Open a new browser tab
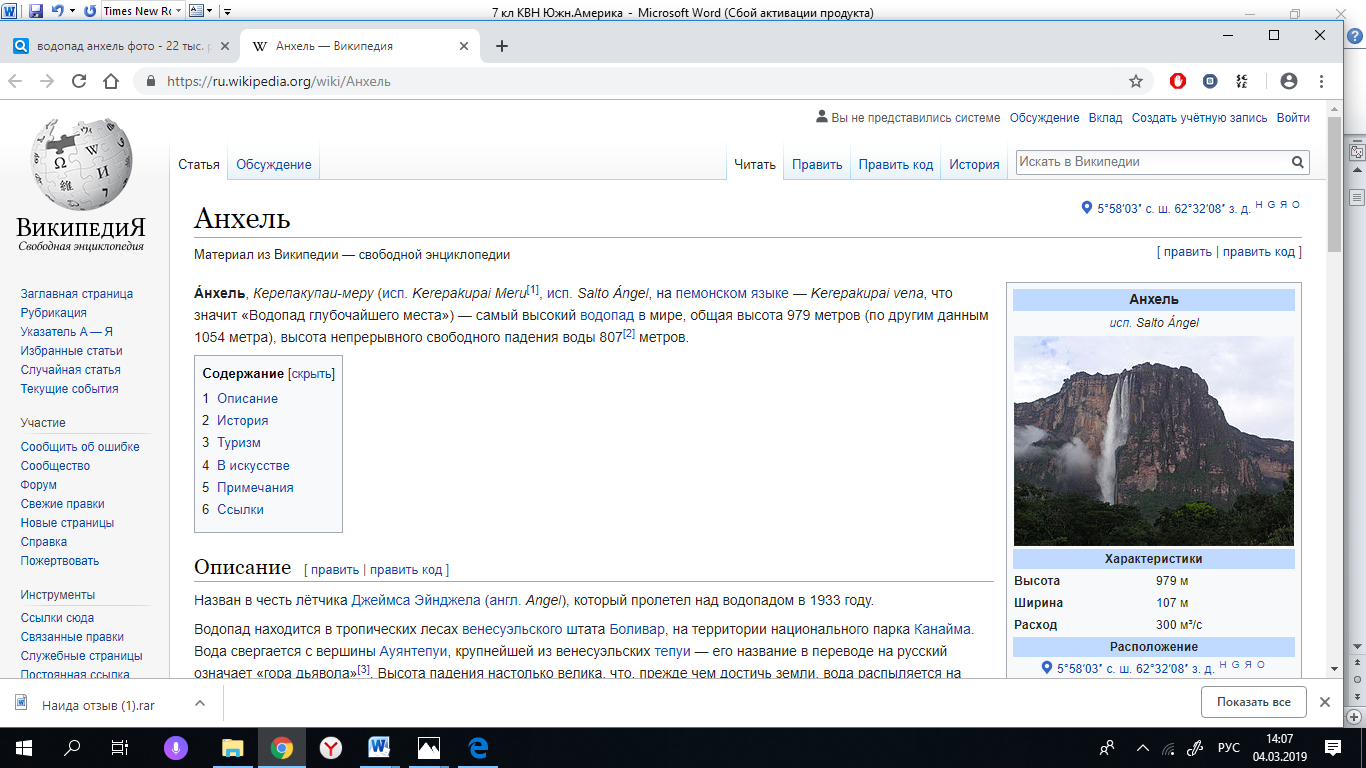Image resolution: width=1366 pixels, height=768 pixels. (x=502, y=46)
